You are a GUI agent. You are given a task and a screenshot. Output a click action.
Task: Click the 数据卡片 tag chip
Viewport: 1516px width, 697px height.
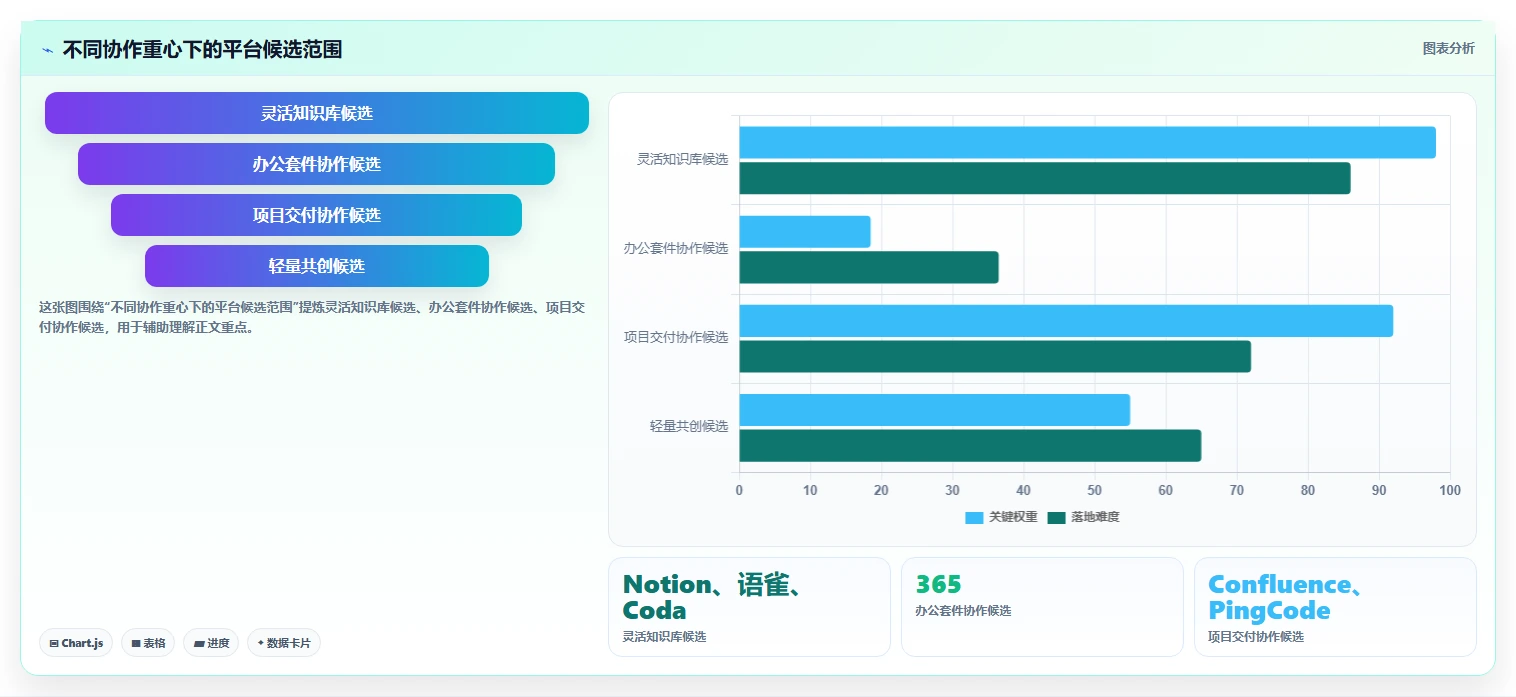(284, 643)
